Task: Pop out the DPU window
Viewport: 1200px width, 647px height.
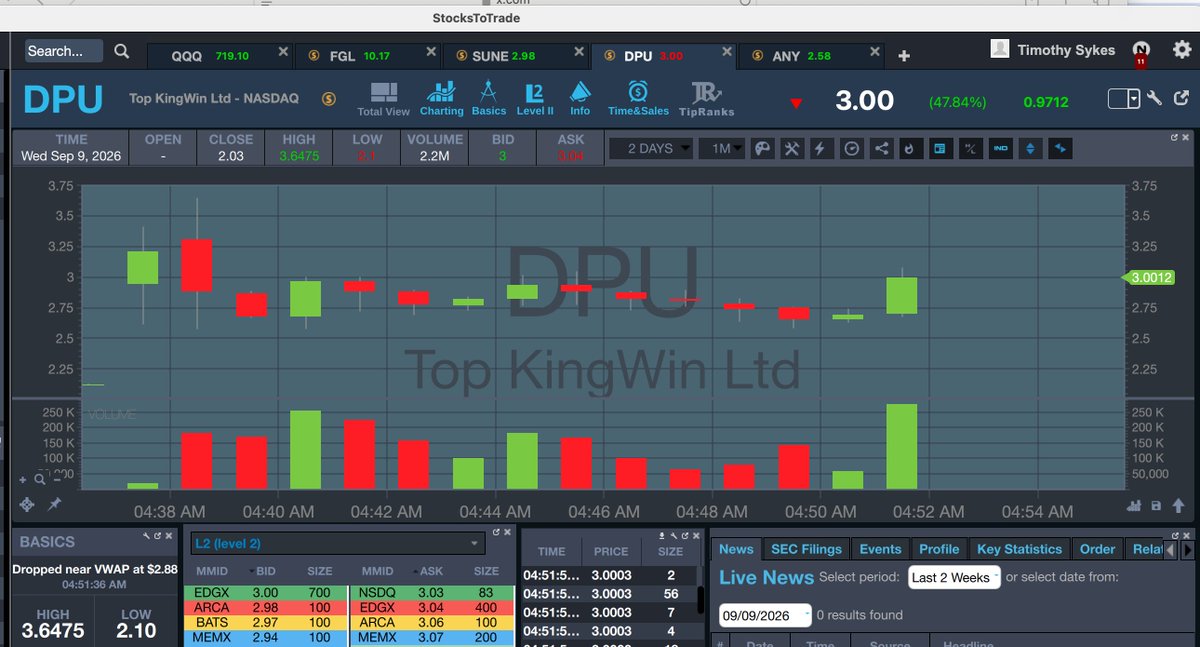Action: (x=1181, y=99)
